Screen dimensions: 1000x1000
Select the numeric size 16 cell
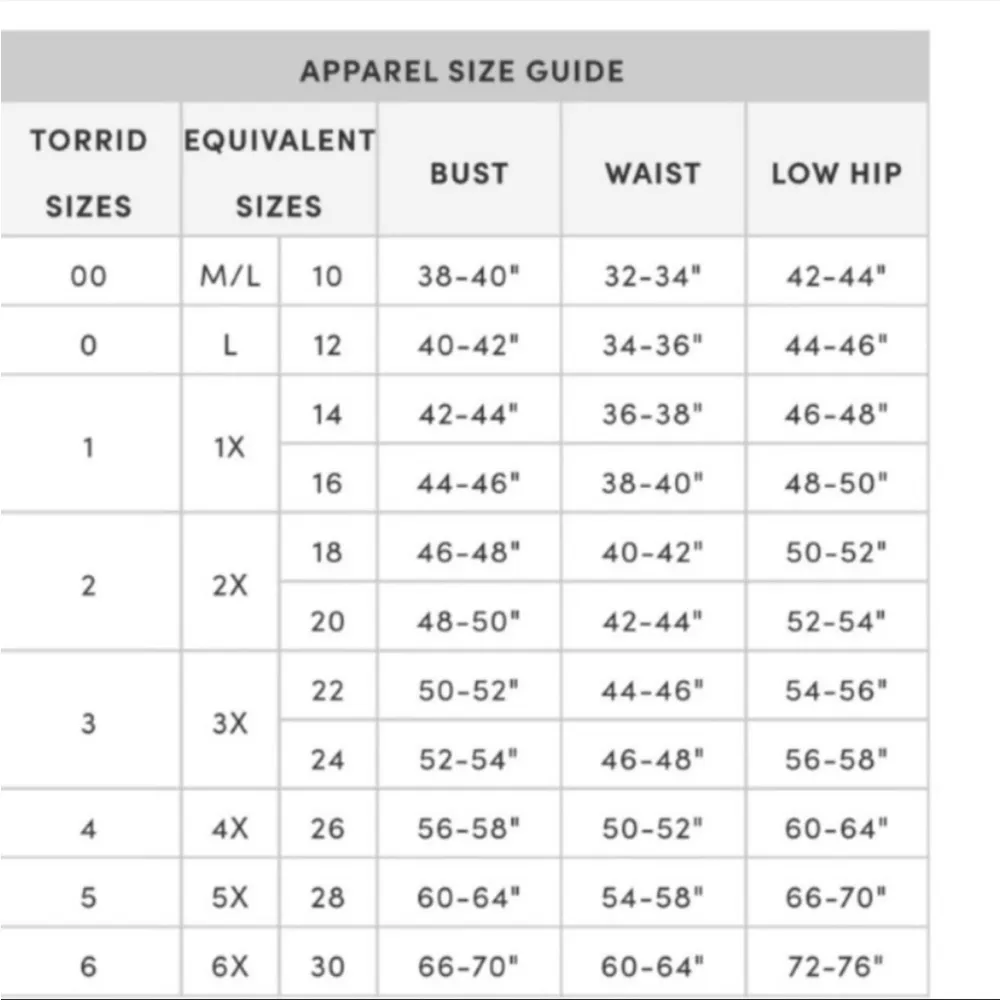(327, 483)
